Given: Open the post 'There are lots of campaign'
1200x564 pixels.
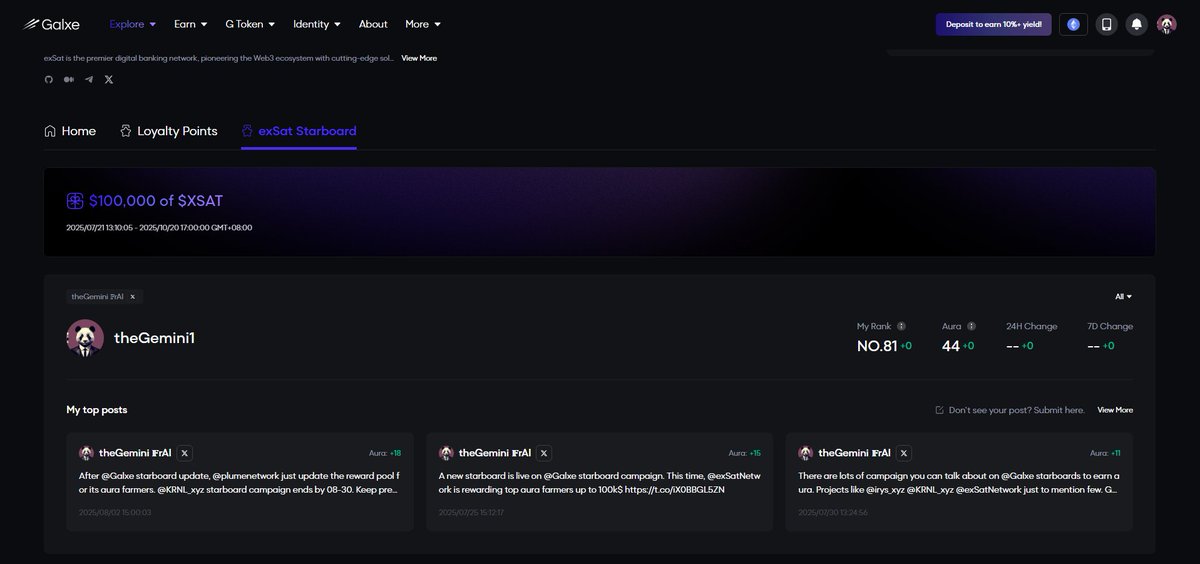Looking at the screenshot, I should (959, 483).
